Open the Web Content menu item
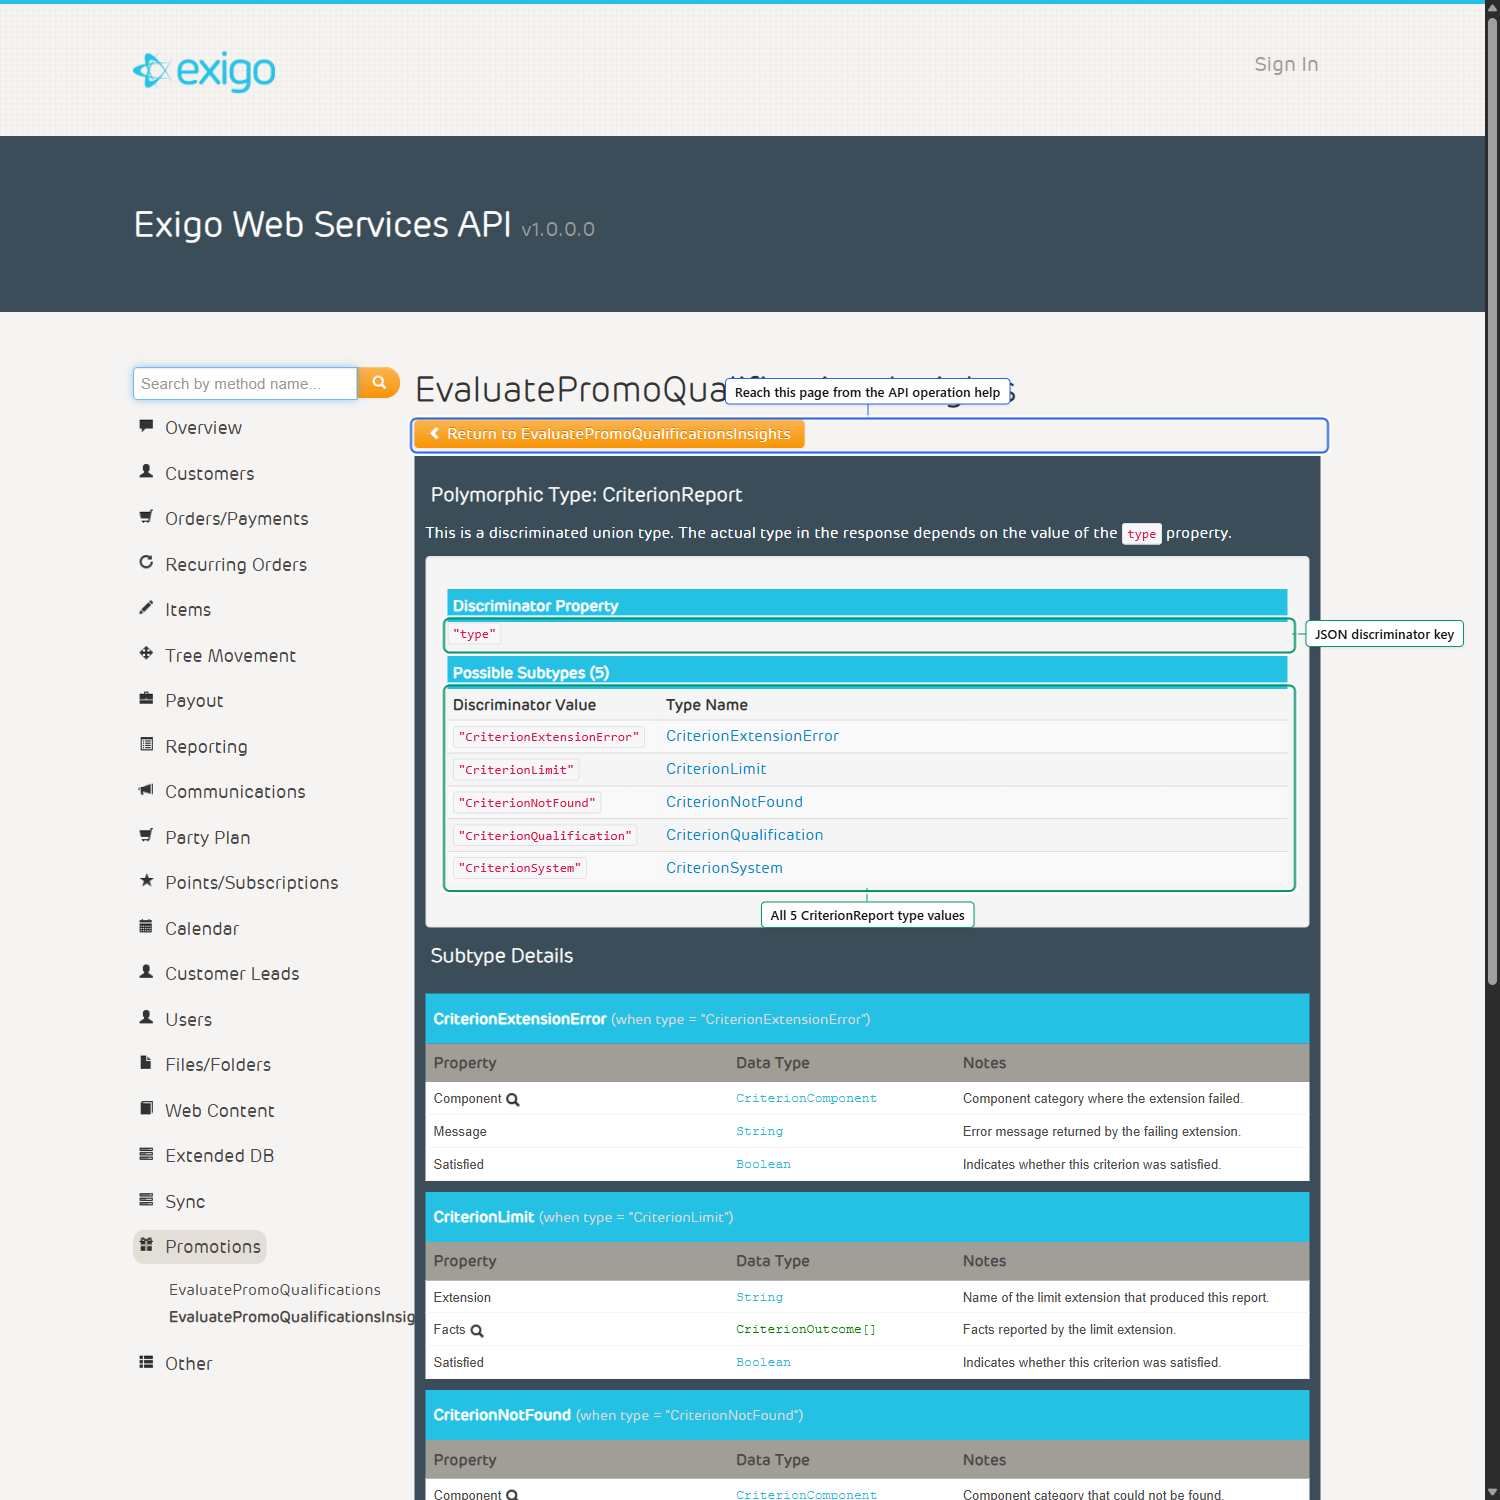Image resolution: width=1500 pixels, height=1500 pixels. [x=219, y=1111]
